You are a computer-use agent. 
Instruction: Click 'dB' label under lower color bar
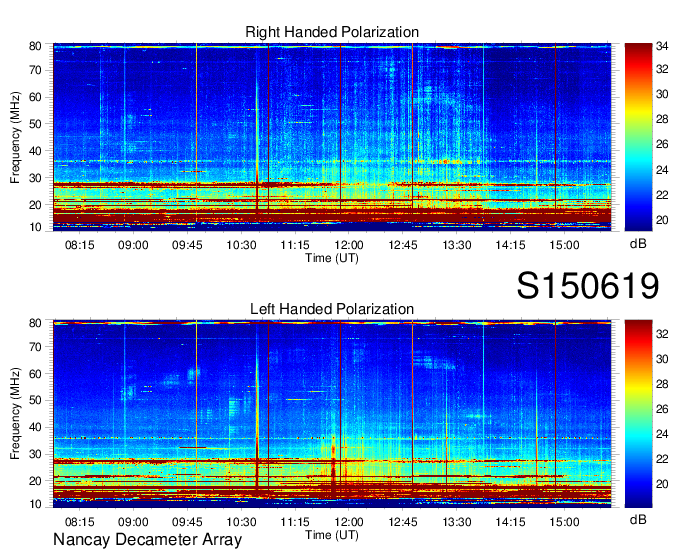click(x=638, y=520)
